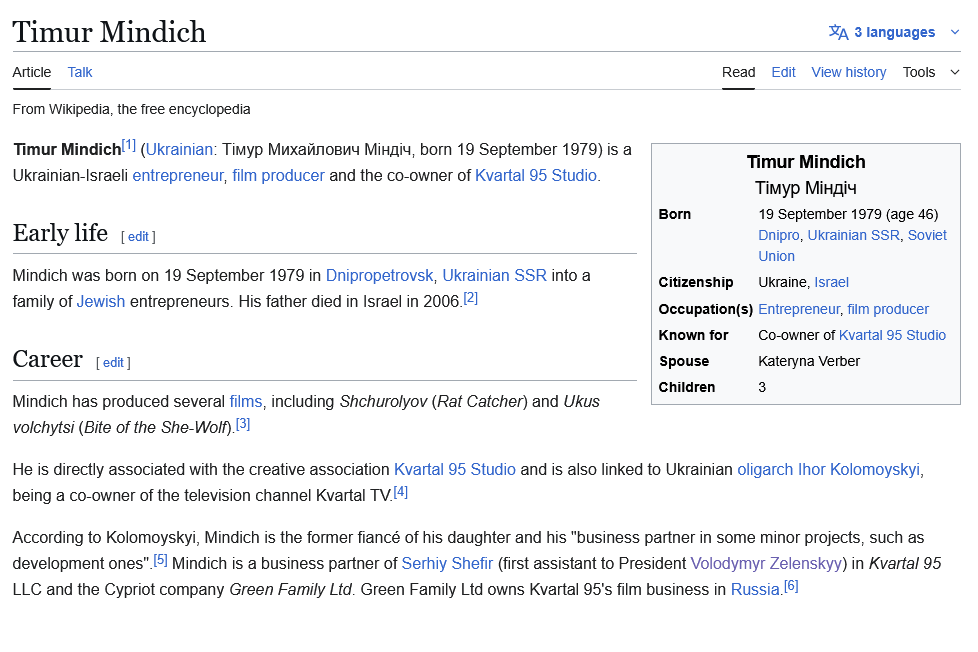Open Israel link in infobox
The image size is (978, 652).
[x=831, y=282]
